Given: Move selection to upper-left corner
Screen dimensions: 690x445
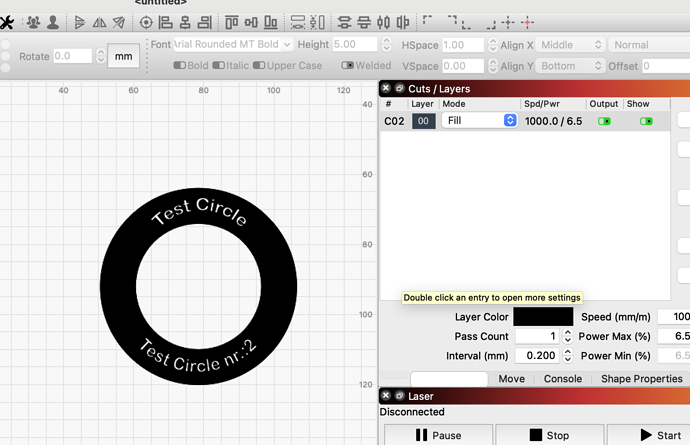Looking at the screenshot, I should (427, 20).
